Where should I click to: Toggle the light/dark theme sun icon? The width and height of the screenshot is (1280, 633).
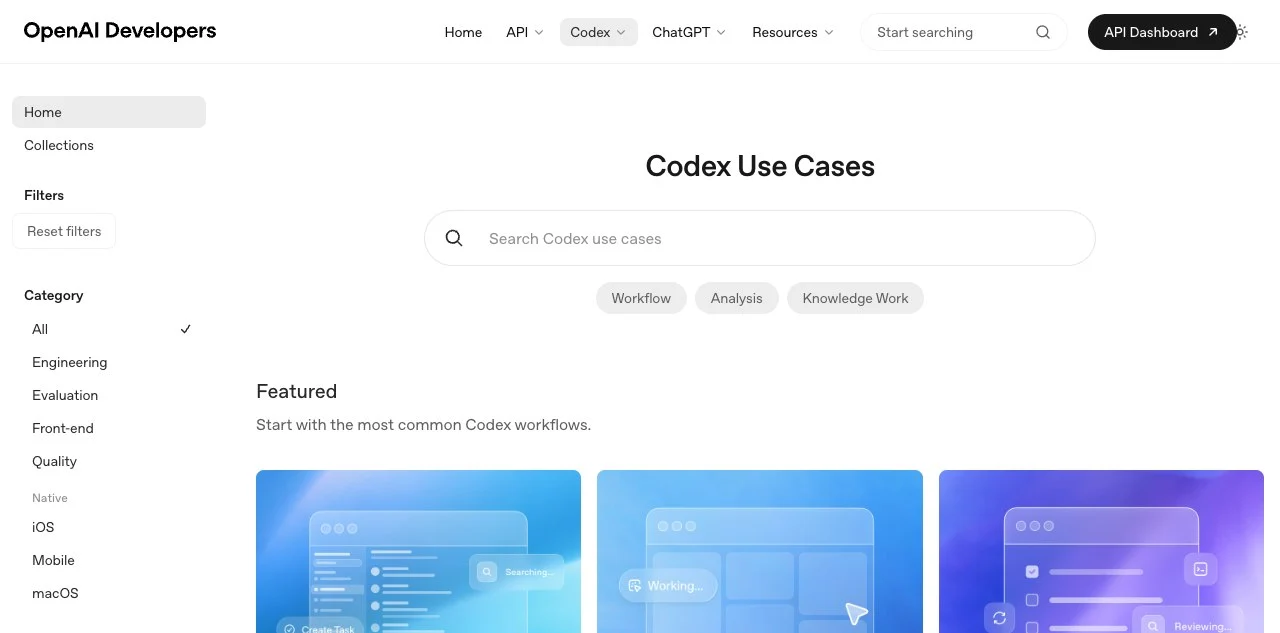pyautogui.click(x=1241, y=32)
